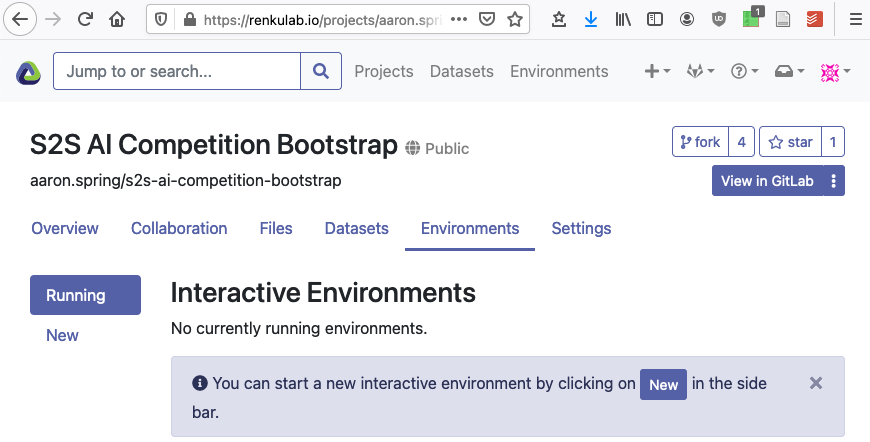The height and width of the screenshot is (442, 870).
Task: Click the Renku logo home icon
Action: 28,72
